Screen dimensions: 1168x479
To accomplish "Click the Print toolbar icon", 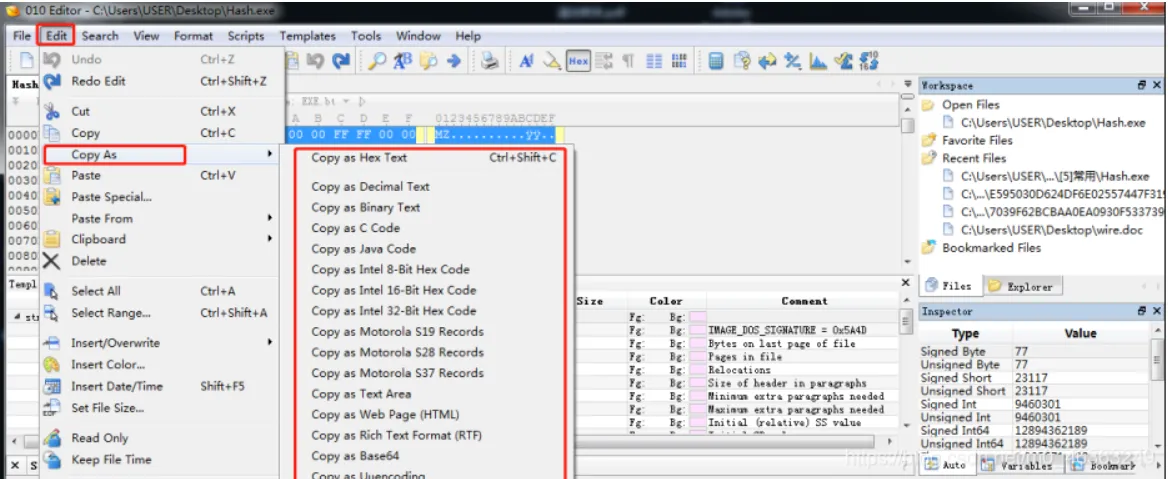I will 490,62.
